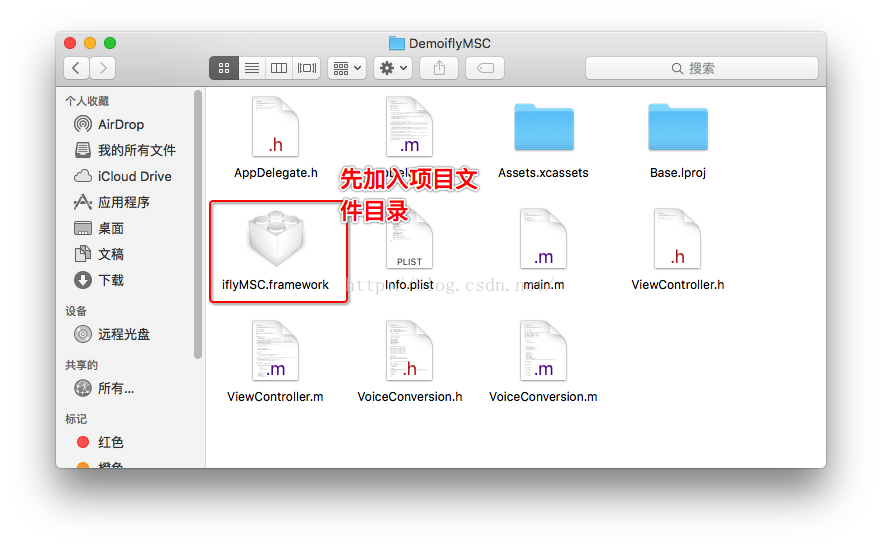Open 桌面 in the sidebar
This screenshot has width=882, height=548.
click(x=99, y=228)
